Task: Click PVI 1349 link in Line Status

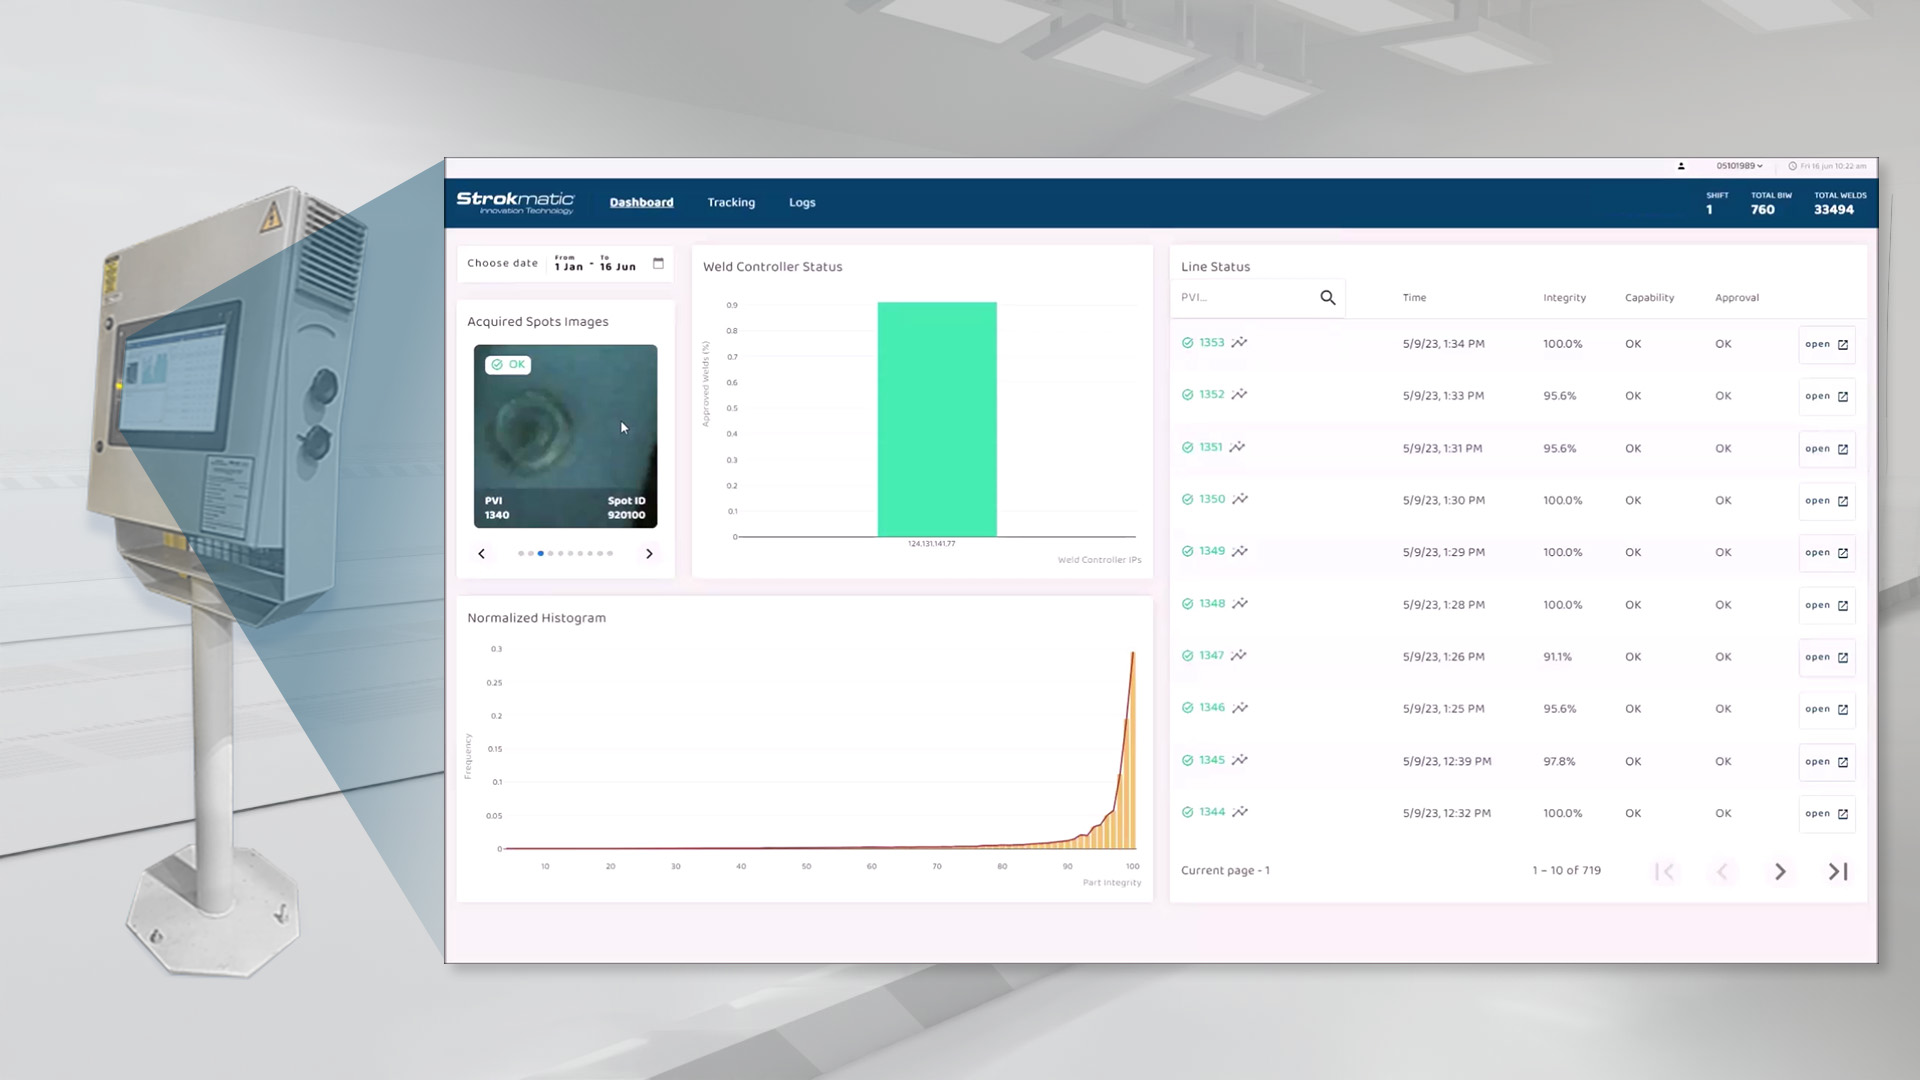Action: (1211, 552)
